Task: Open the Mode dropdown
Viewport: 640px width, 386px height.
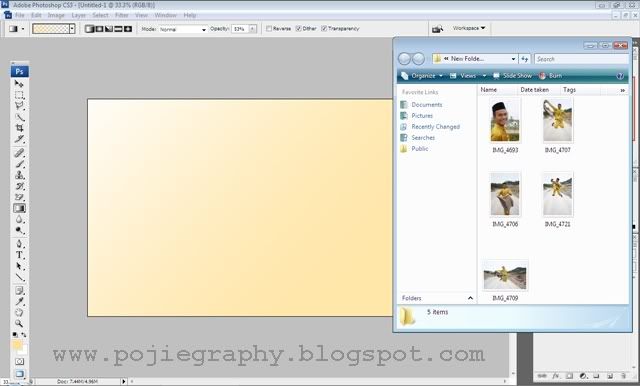Action: (183, 29)
